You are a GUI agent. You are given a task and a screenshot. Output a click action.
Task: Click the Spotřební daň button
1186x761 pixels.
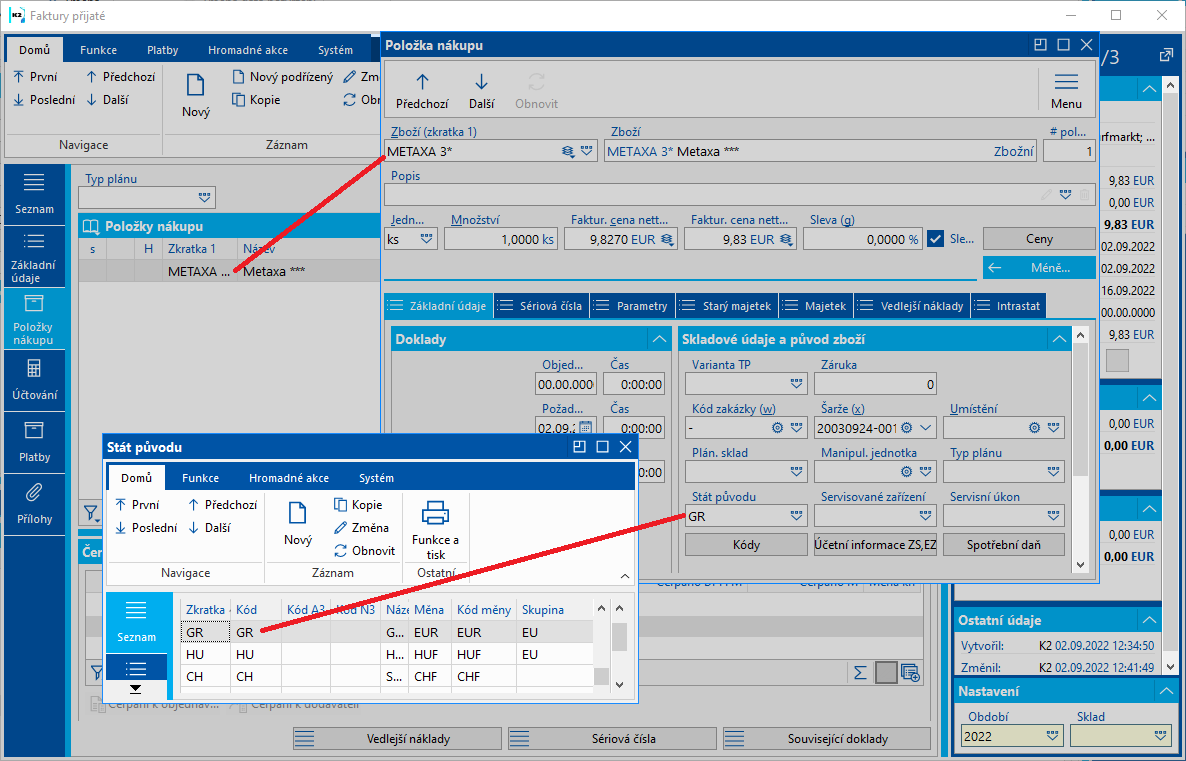pyautogui.click(x=1004, y=545)
